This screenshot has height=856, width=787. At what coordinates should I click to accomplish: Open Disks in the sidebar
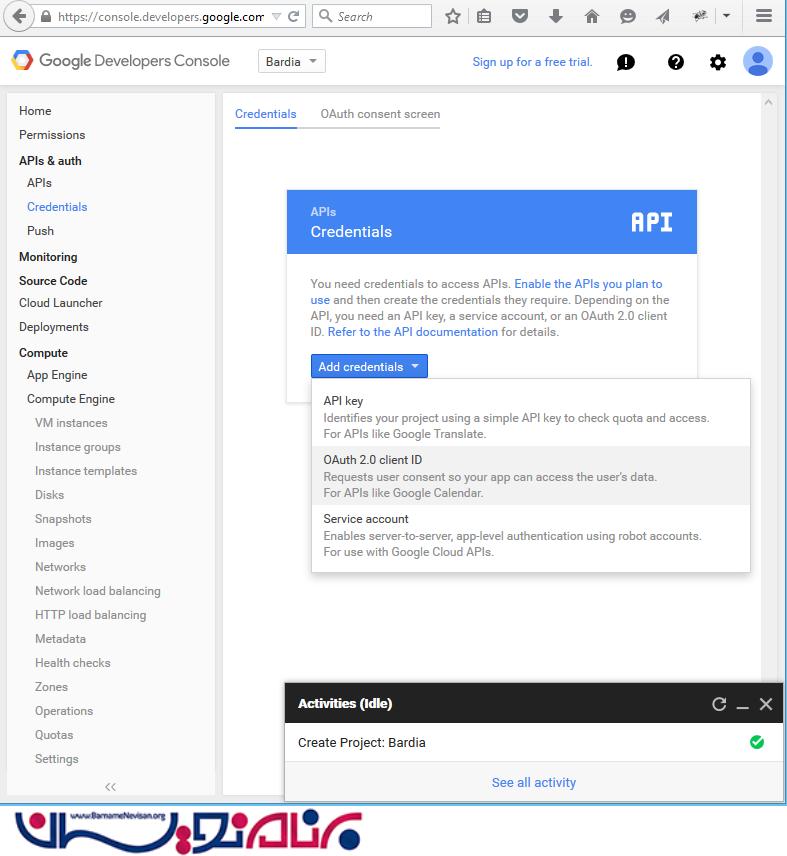click(x=50, y=495)
